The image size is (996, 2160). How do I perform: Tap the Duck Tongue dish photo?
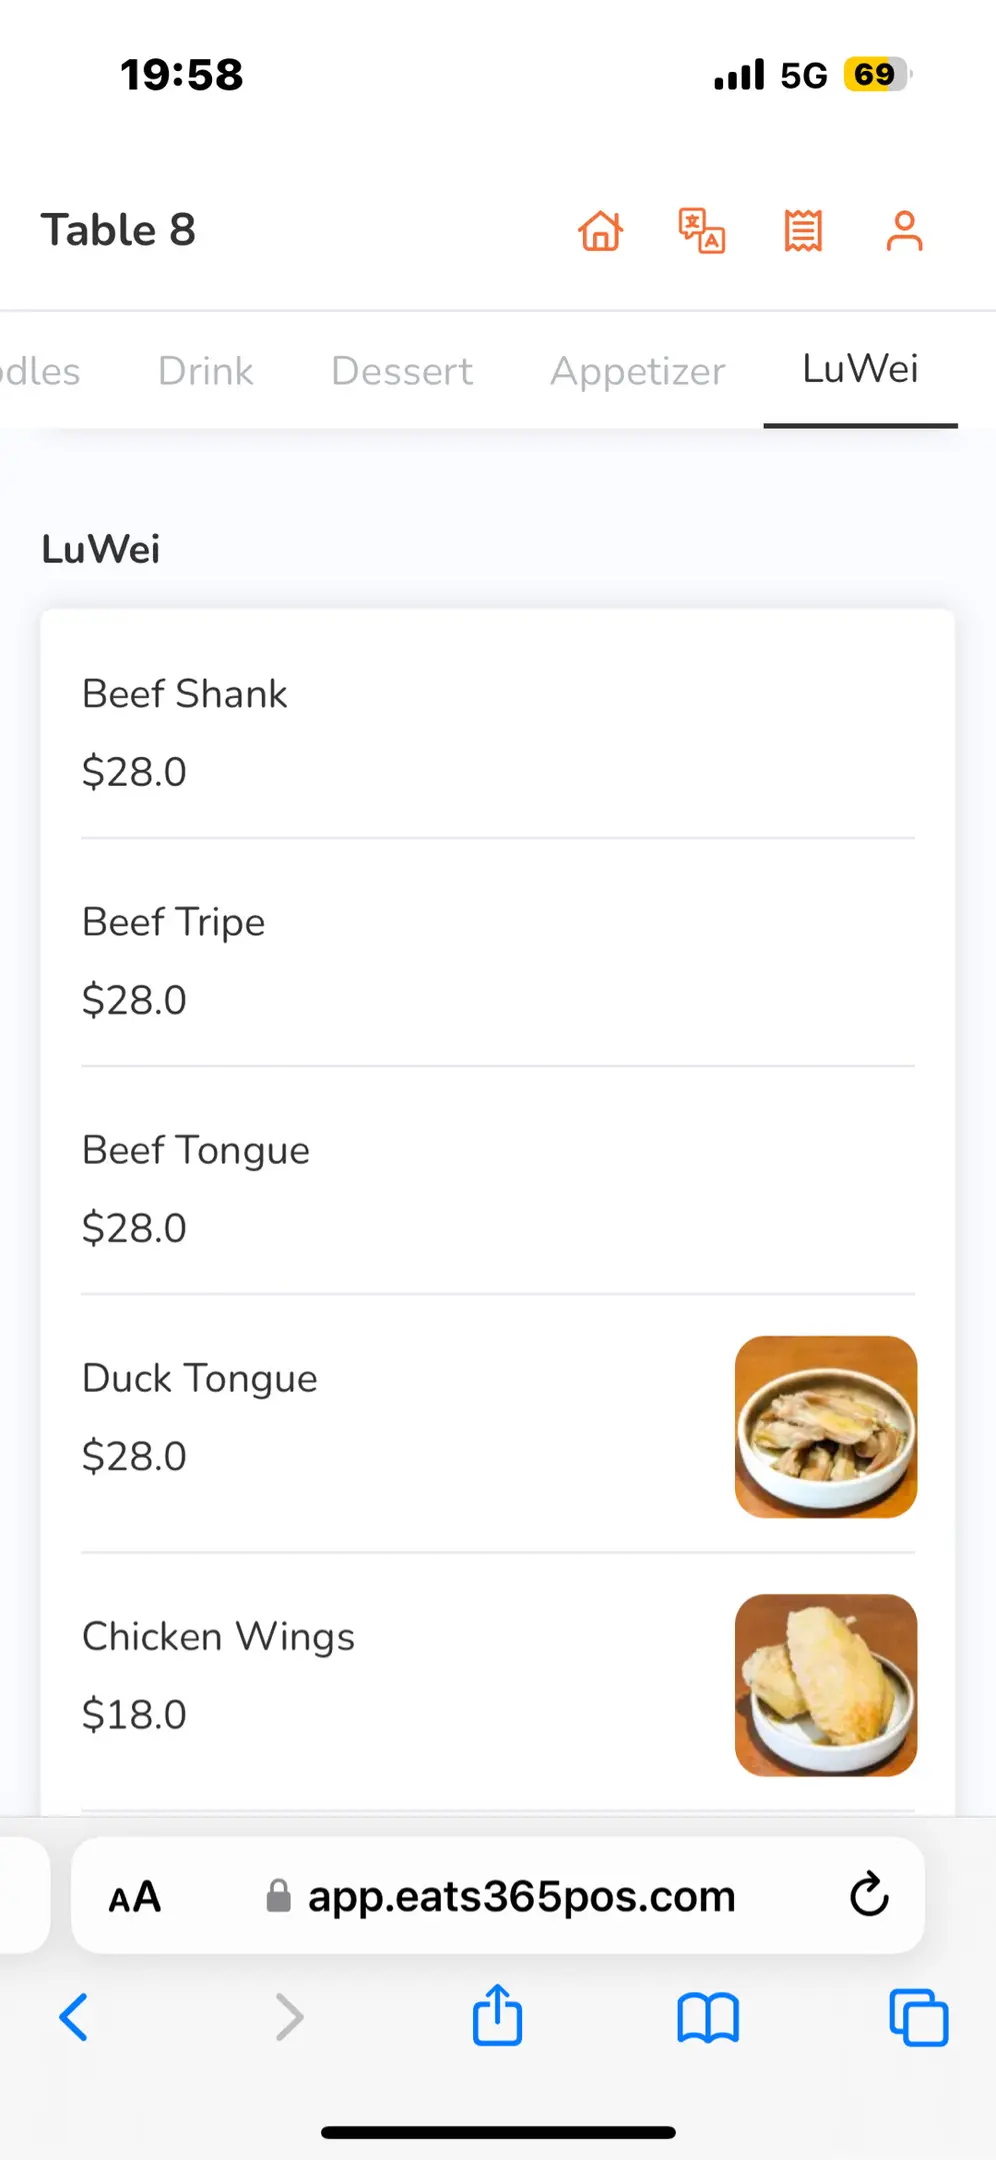coord(825,1427)
